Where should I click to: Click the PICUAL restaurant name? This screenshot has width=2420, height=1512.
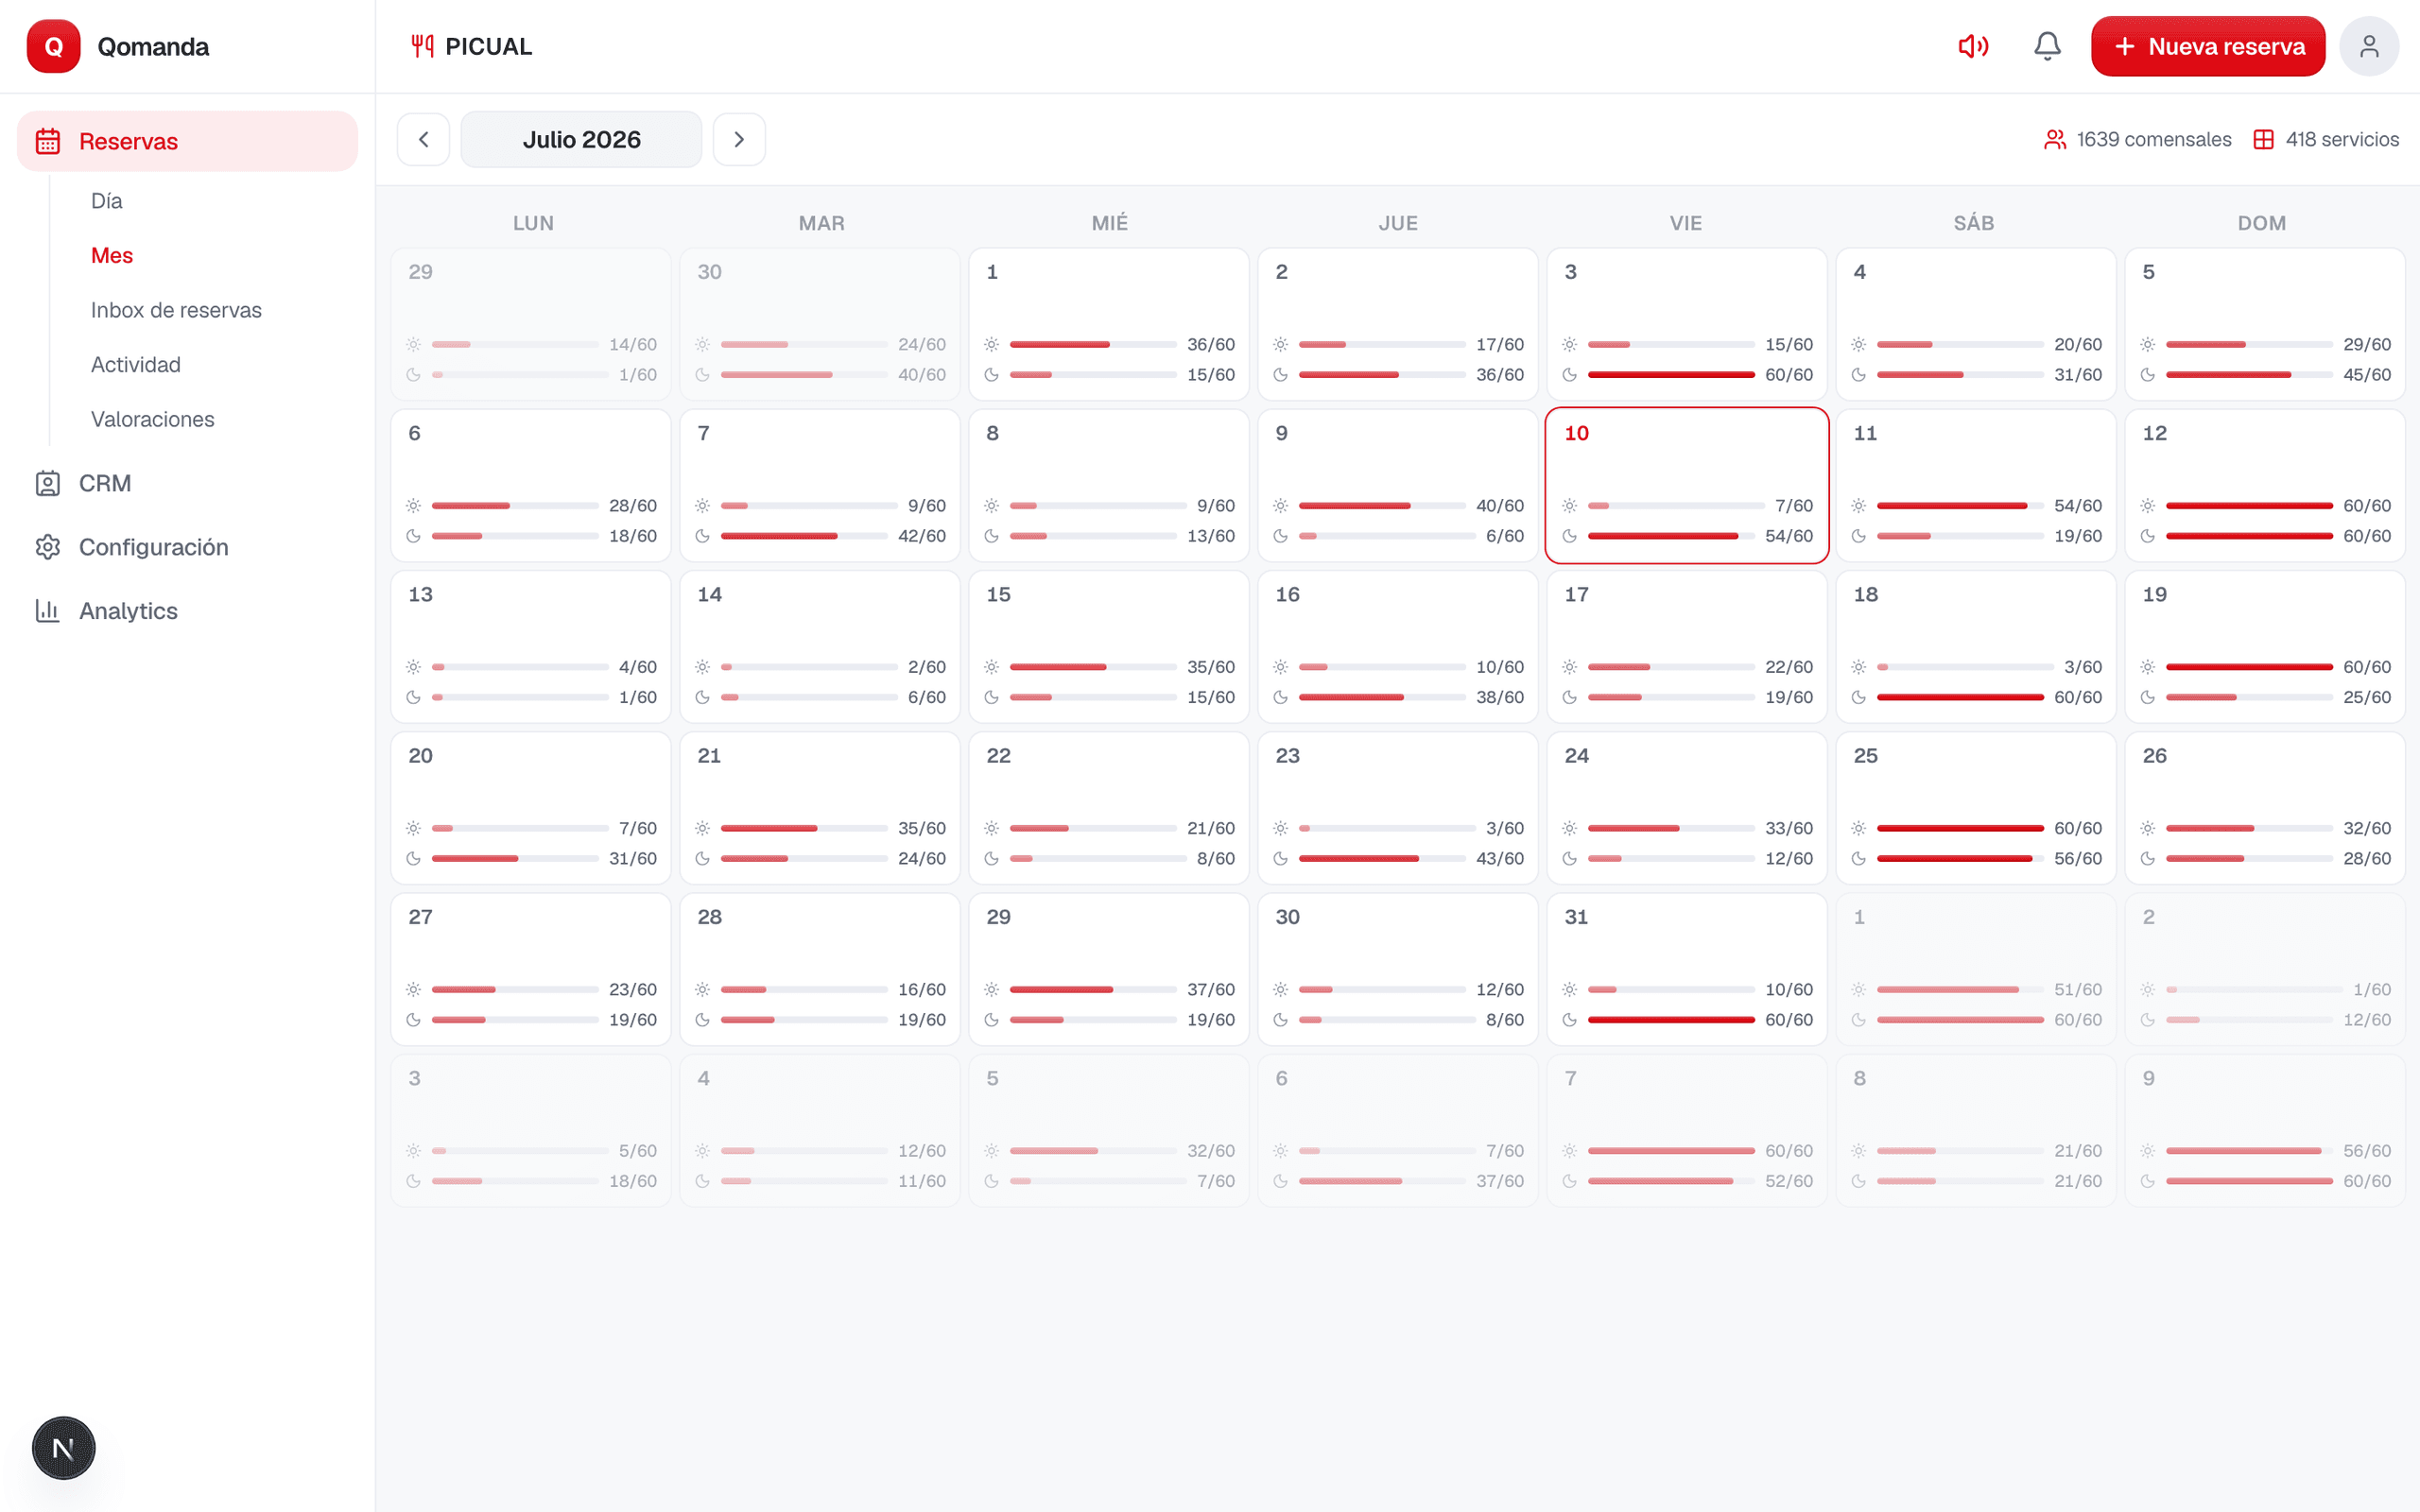click(488, 46)
